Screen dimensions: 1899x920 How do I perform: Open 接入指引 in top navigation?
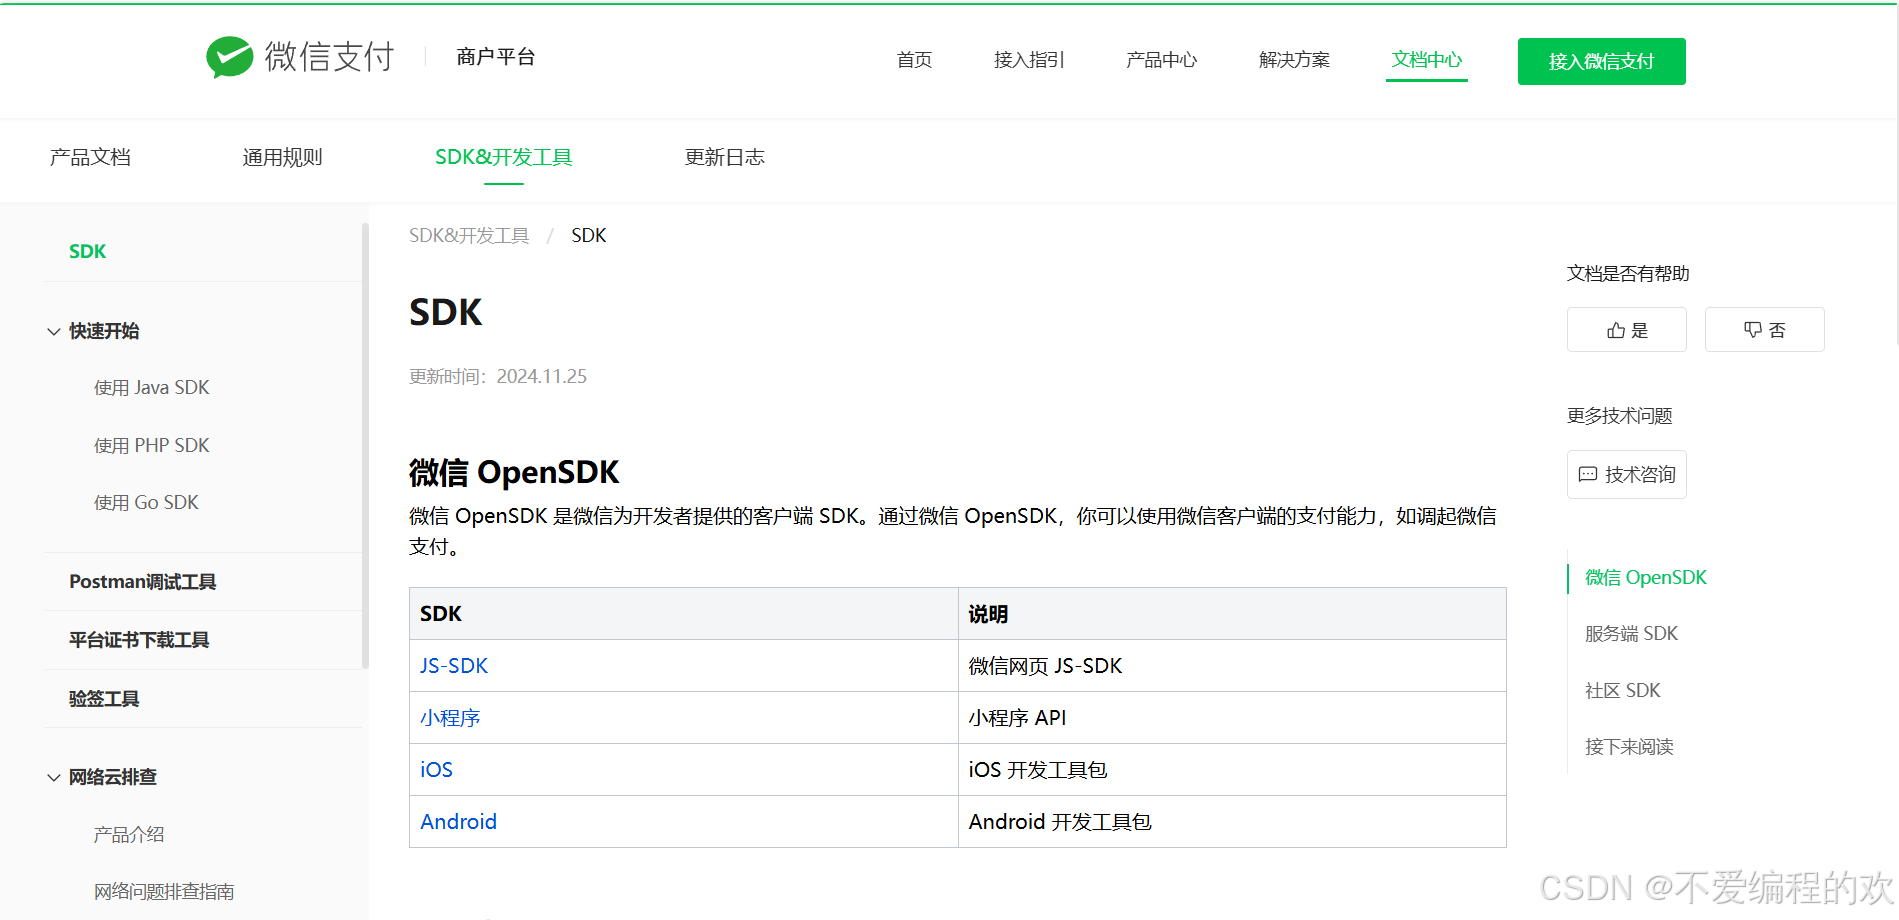[x=1029, y=60]
